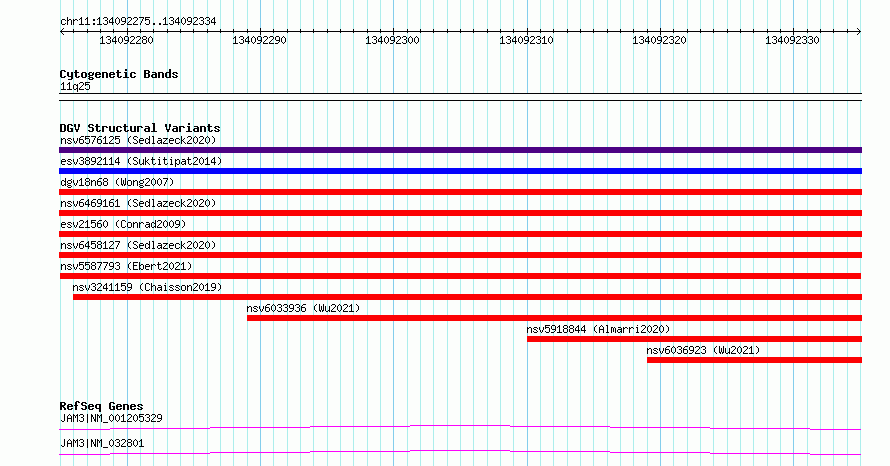Image resolution: width=890 pixels, height=466 pixels.
Task: Click ruler position 134092320
Action: (660, 40)
